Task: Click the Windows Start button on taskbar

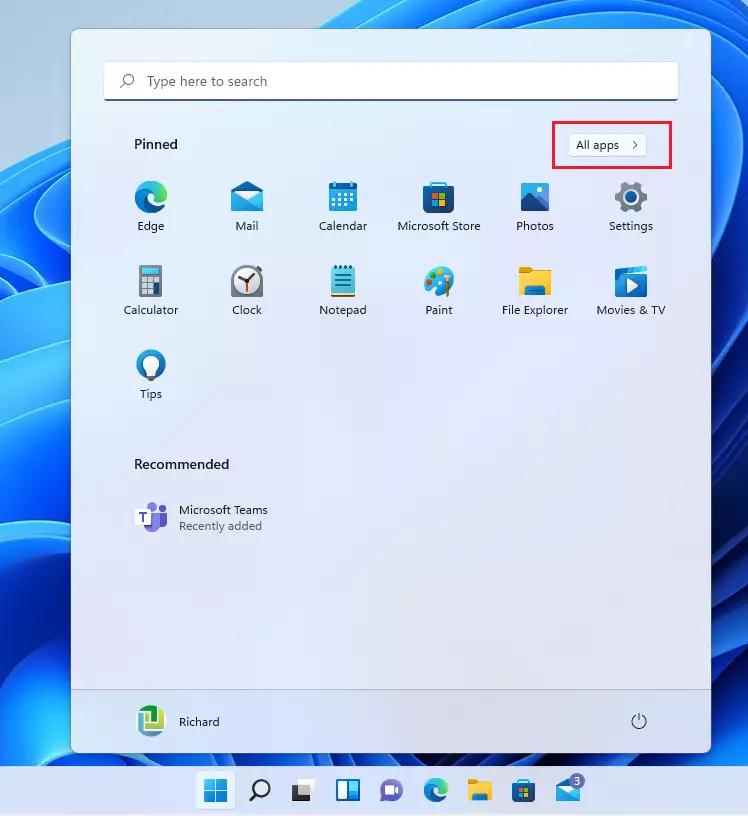Action: [215, 790]
